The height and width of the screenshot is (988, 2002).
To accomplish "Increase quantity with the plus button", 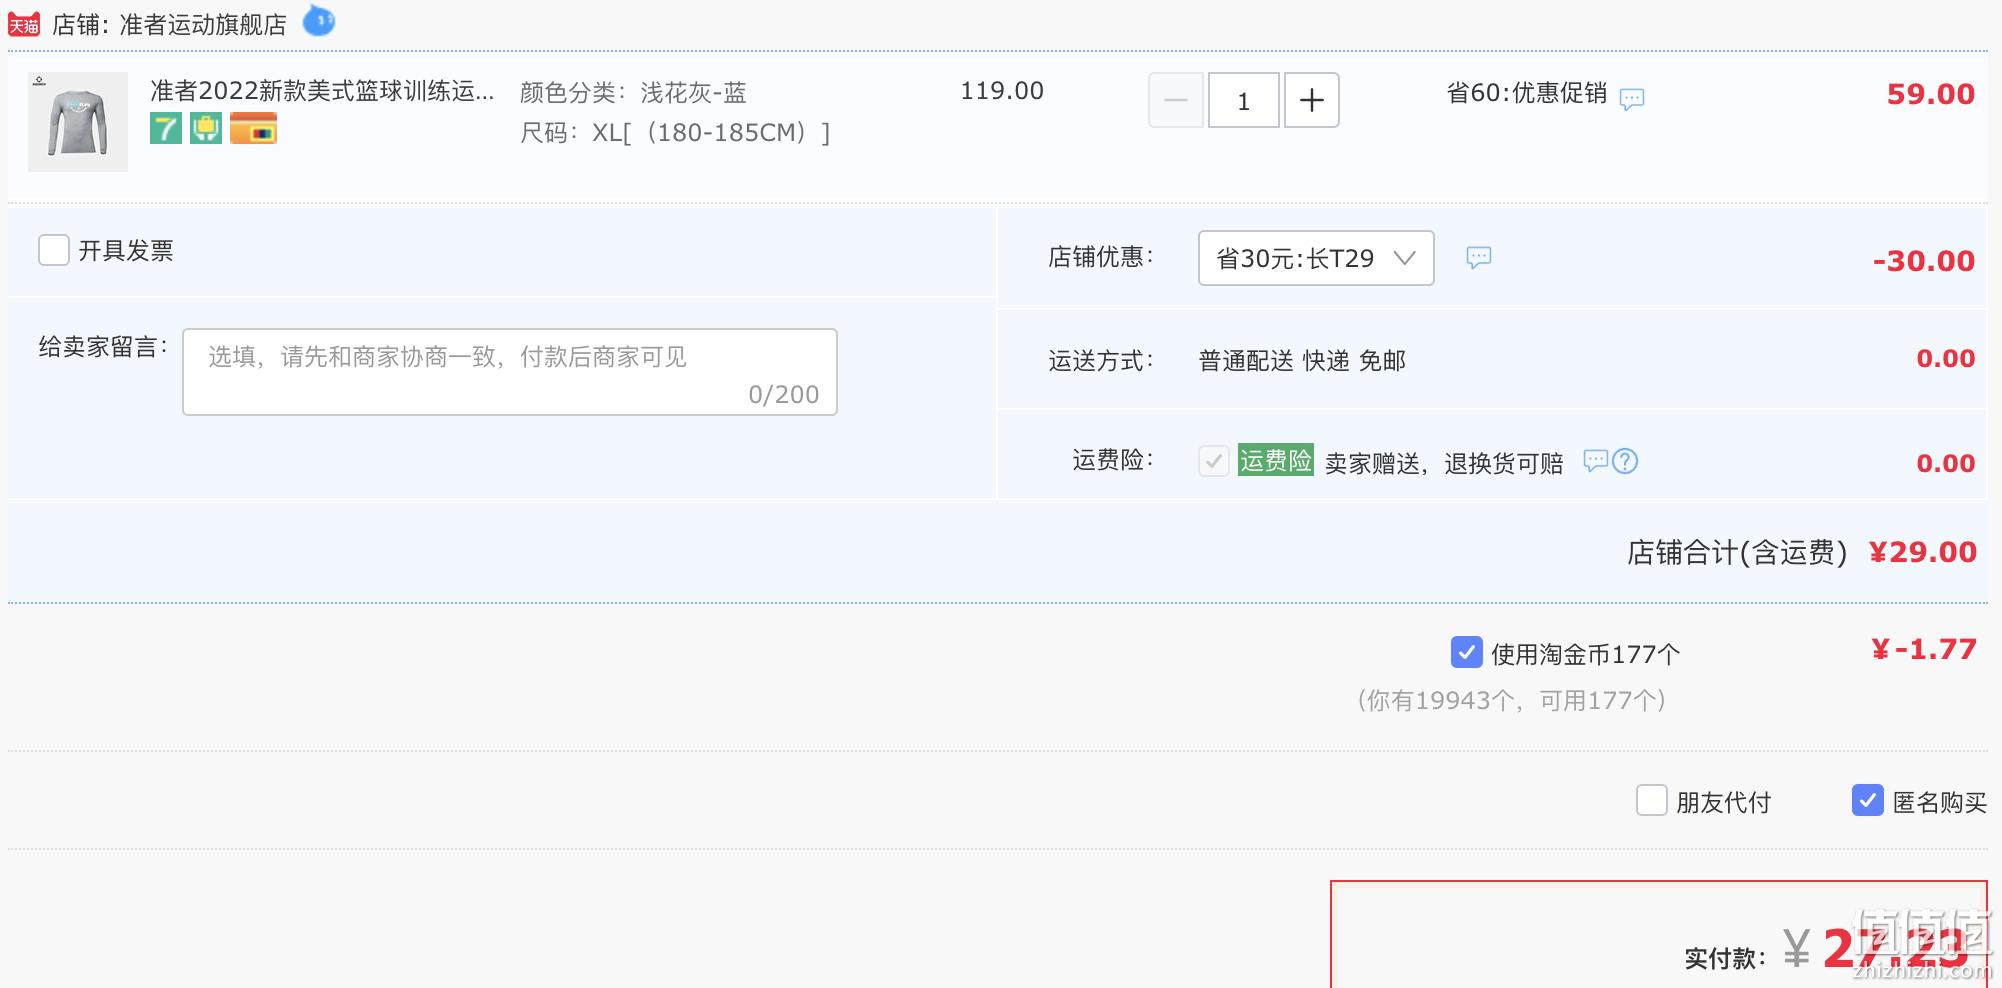I will [1311, 100].
